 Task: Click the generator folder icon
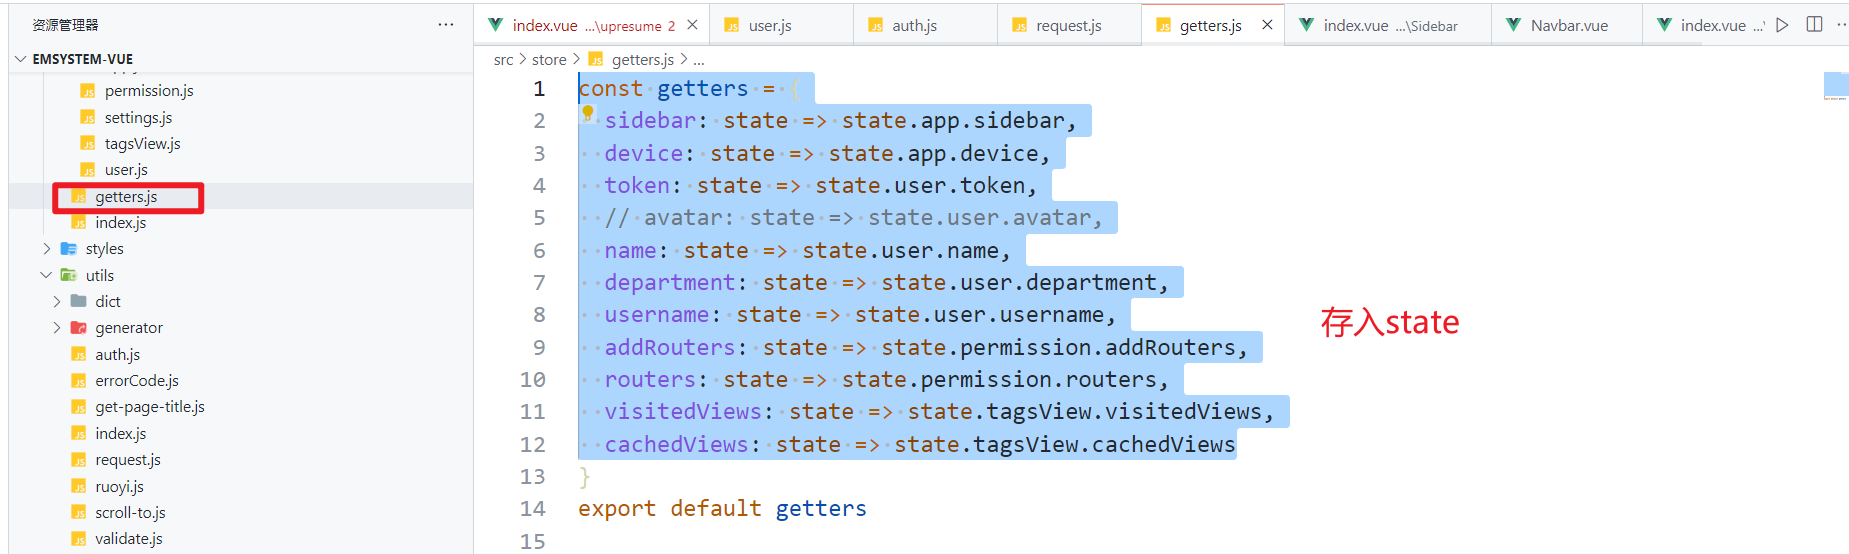click(x=79, y=328)
